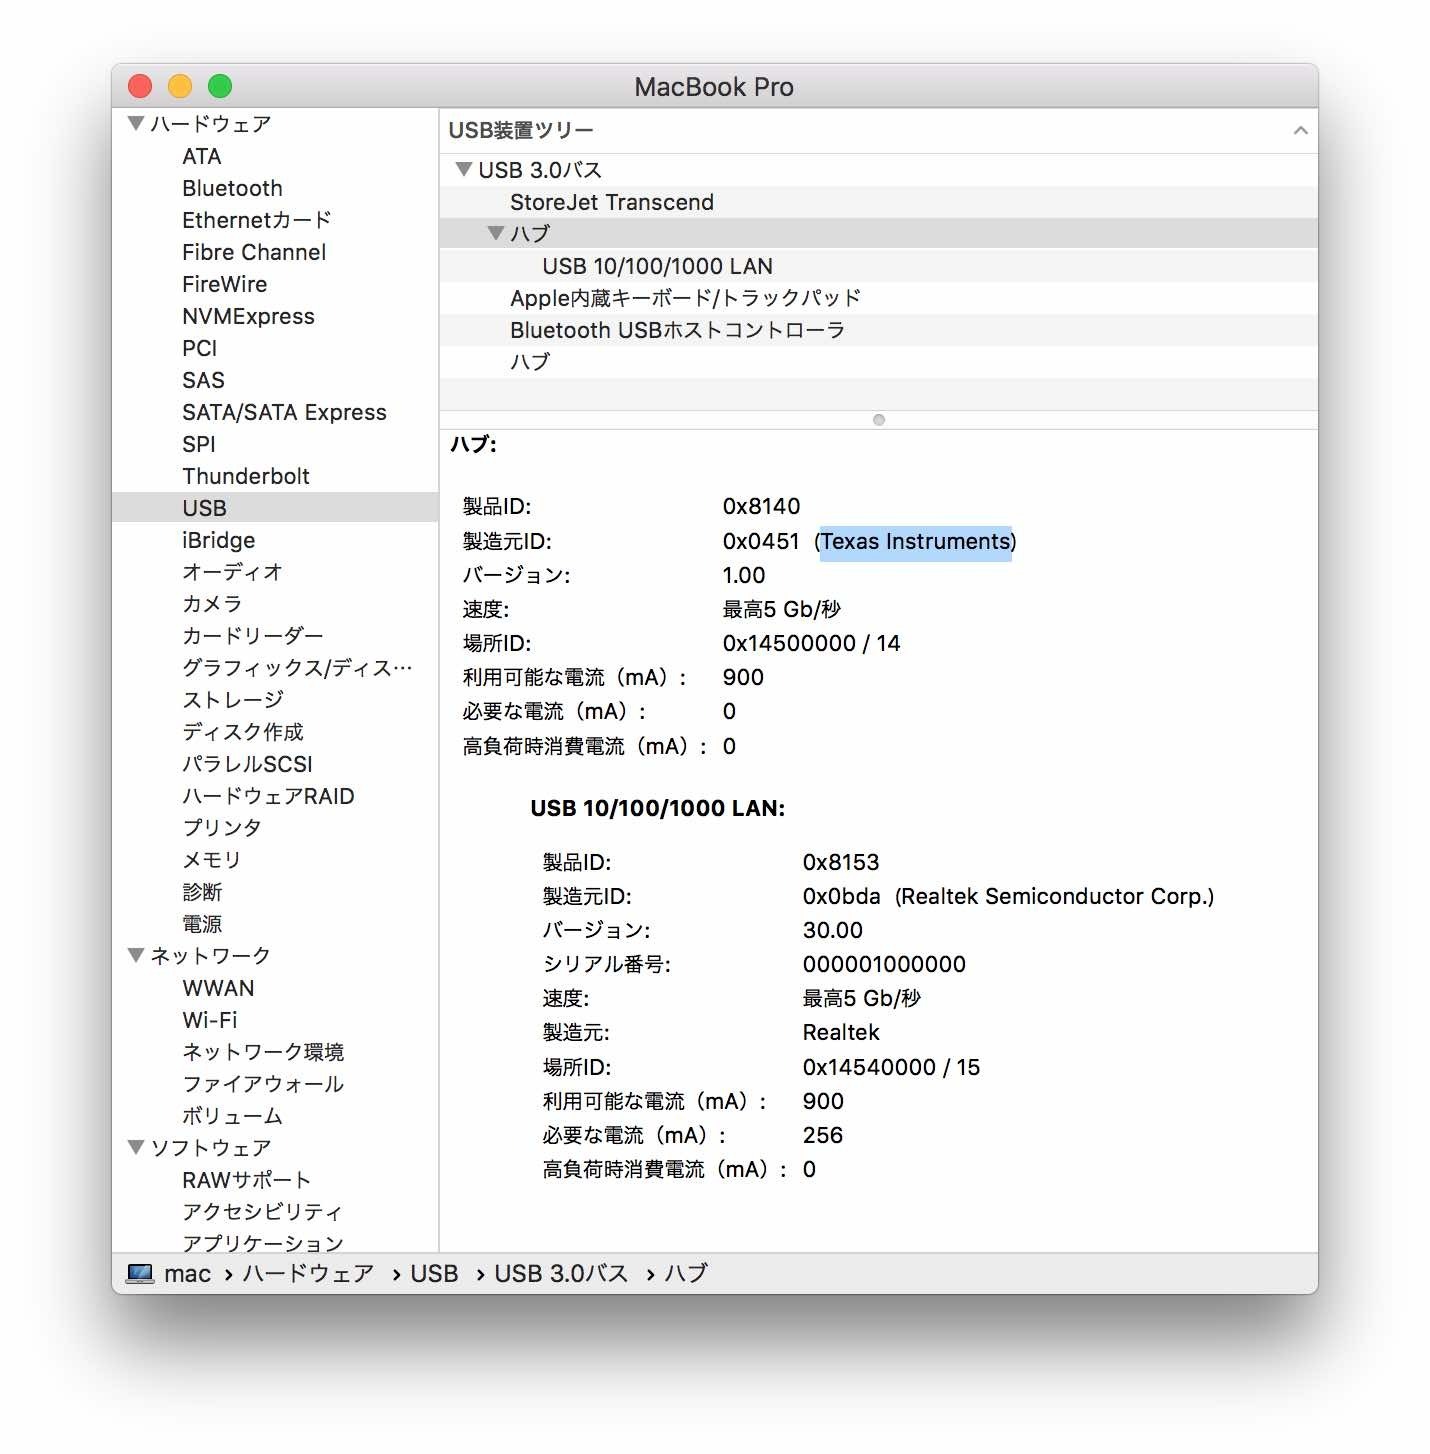1430x1454 pixels.
Task: Open the ストレージ sidebar item
Action: pyautogui.click(x=233, y=700)
